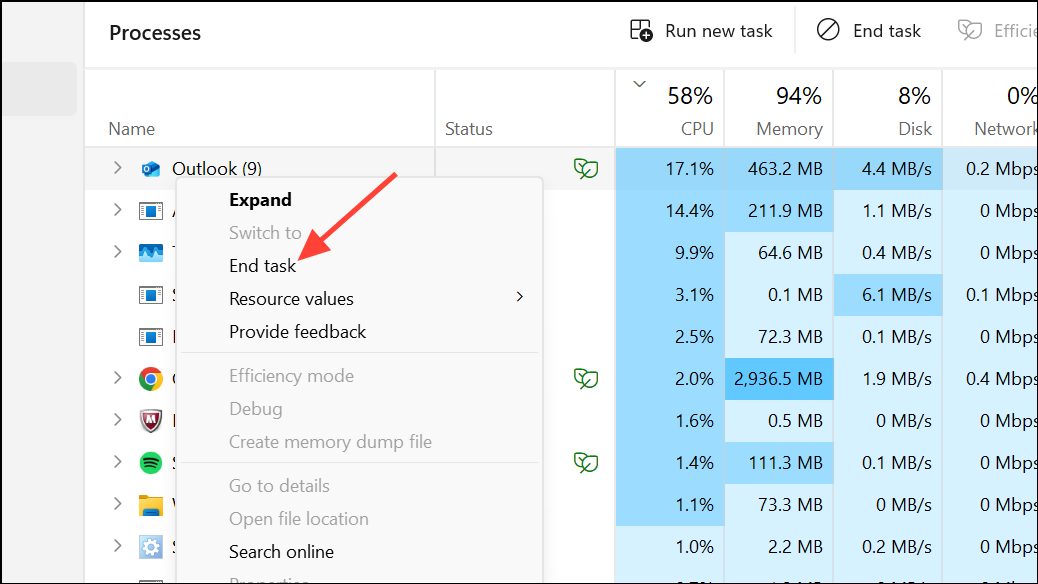Choose End task from the context menu
Image resolution: width=1038 pixels, height=584 pixels.
click(x=263, y=265)
